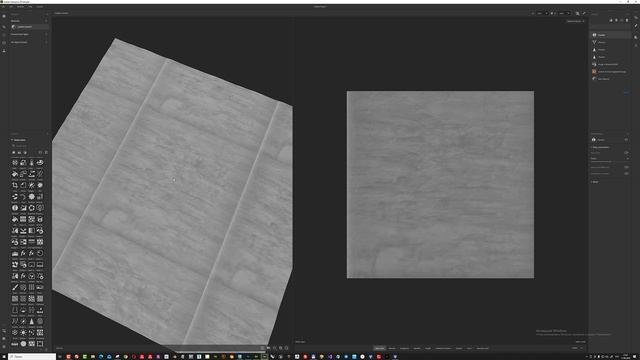
Task: Expand the collapsed section at bottom of properties
Action: (x=591, y=182)
